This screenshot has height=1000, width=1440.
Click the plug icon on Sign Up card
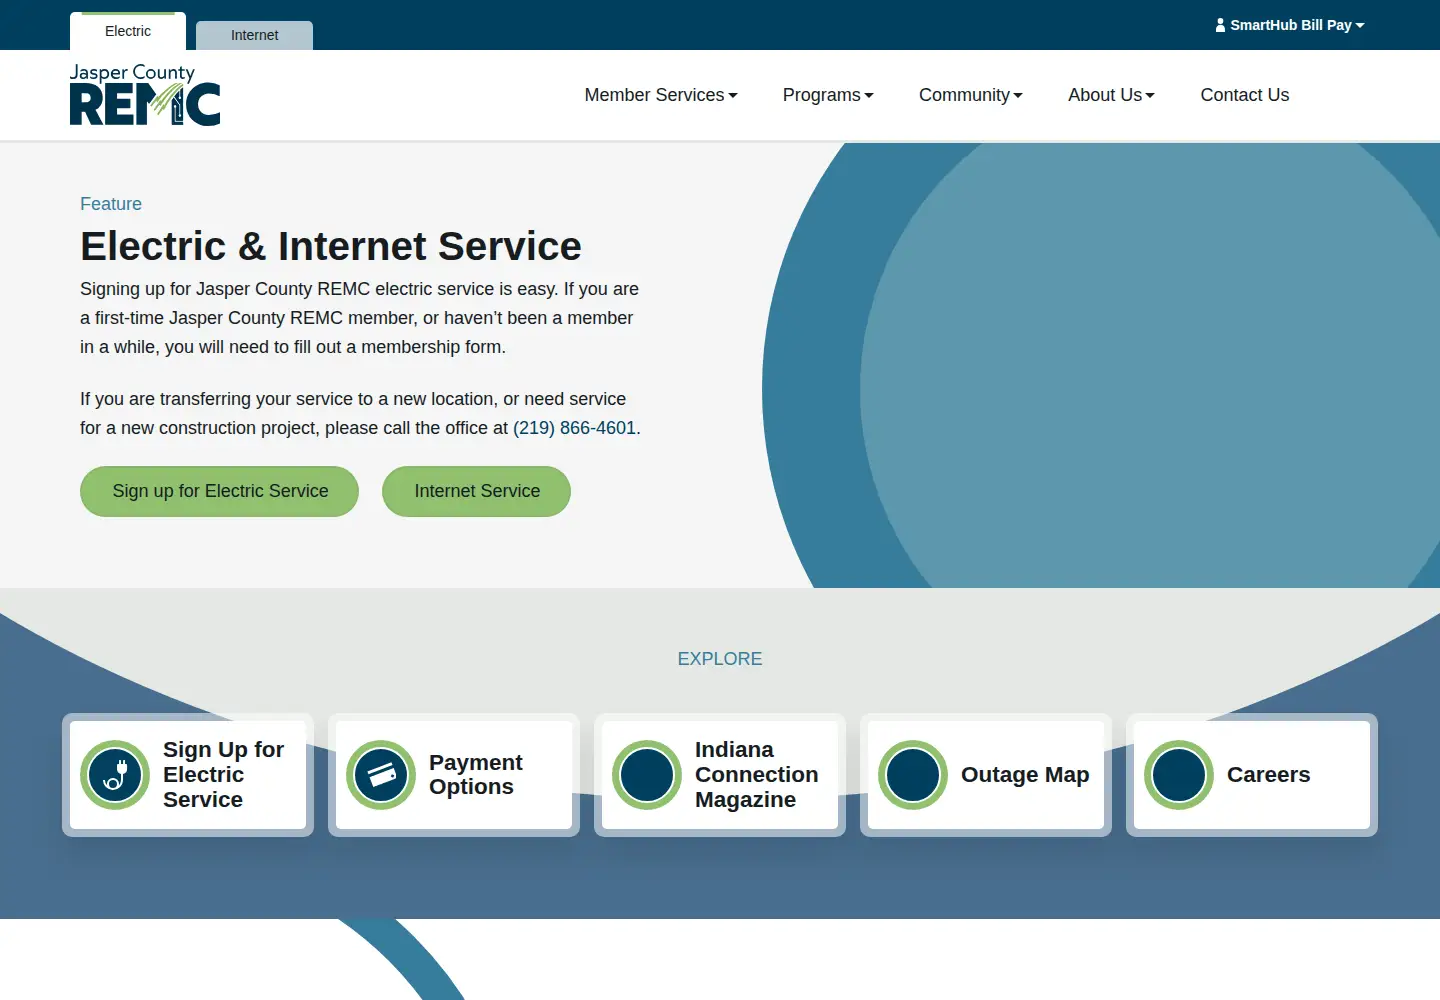tap(115, 775)
